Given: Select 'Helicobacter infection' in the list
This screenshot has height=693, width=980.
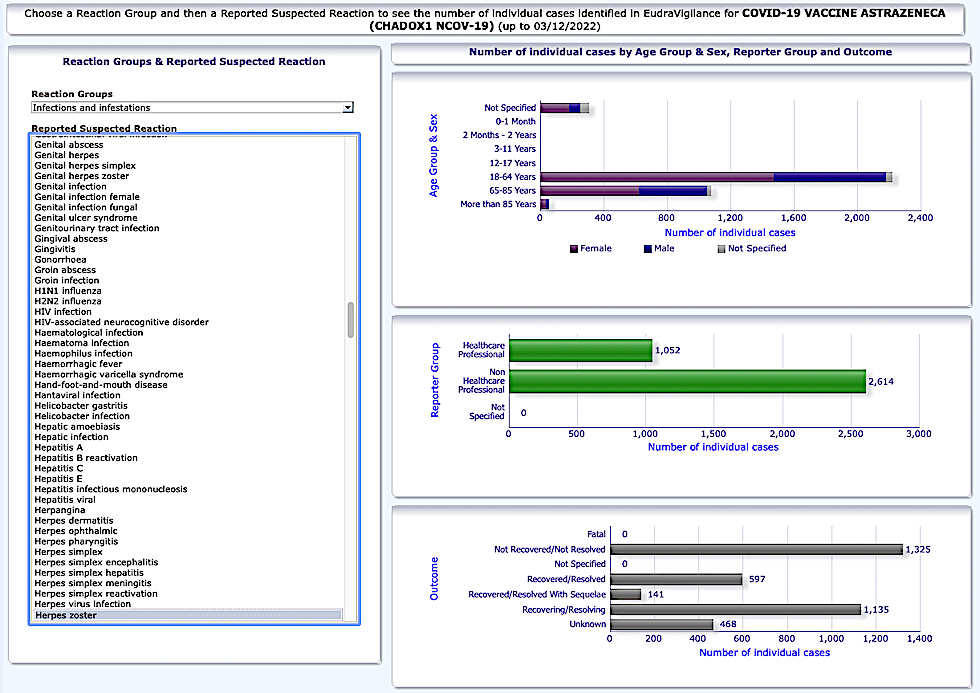Looking at the screenshot, I should coord(82,416).
